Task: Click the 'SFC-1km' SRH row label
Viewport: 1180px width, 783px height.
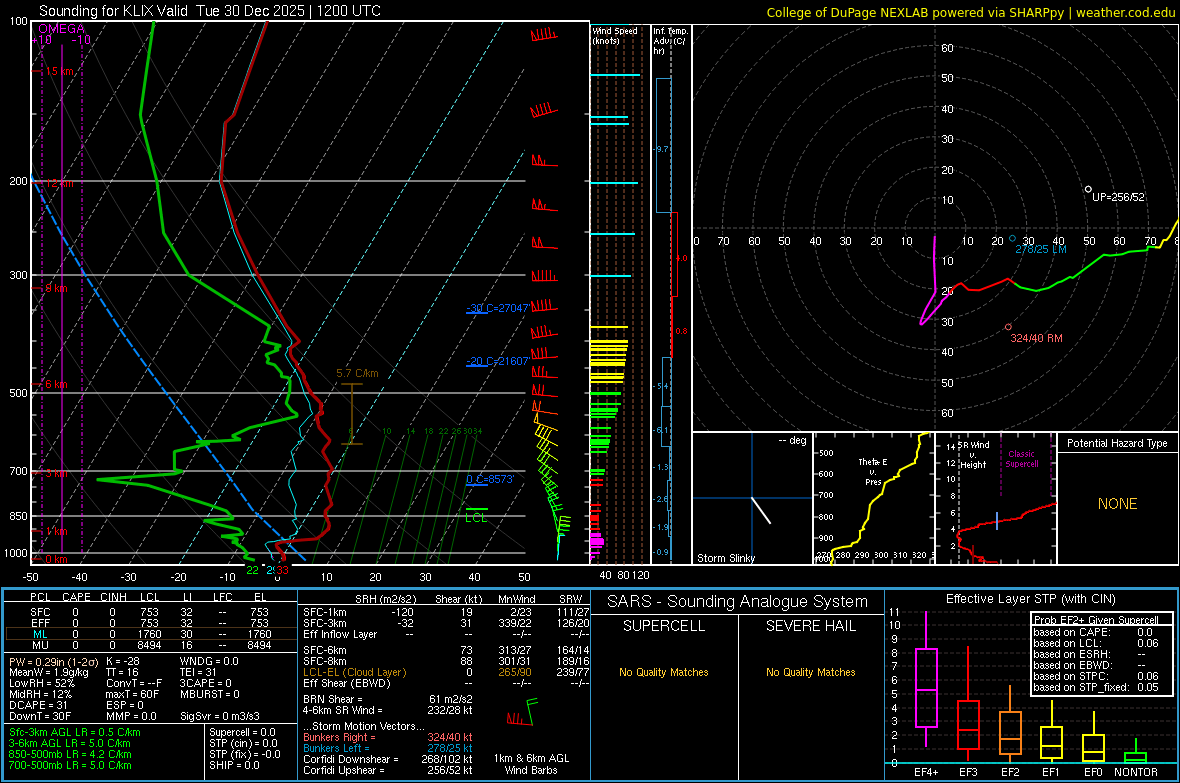Action: pos(324,612)
